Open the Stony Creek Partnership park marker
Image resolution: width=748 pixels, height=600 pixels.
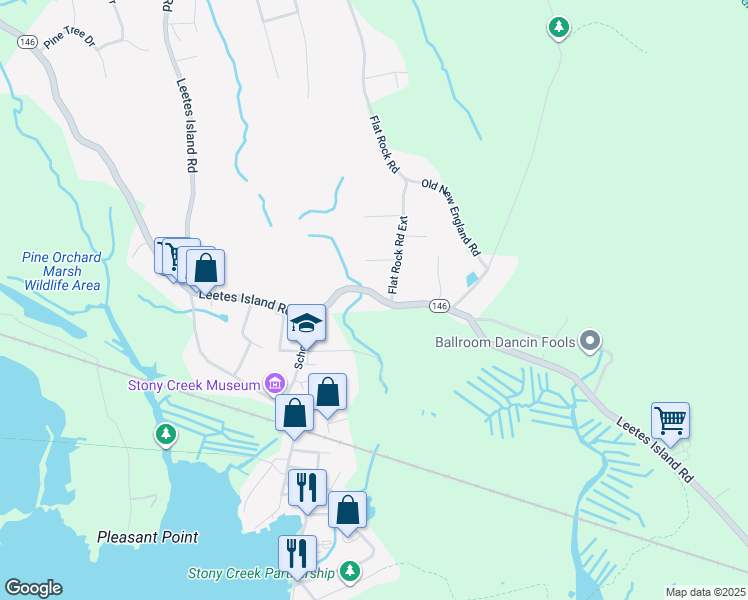coord(350,571)
